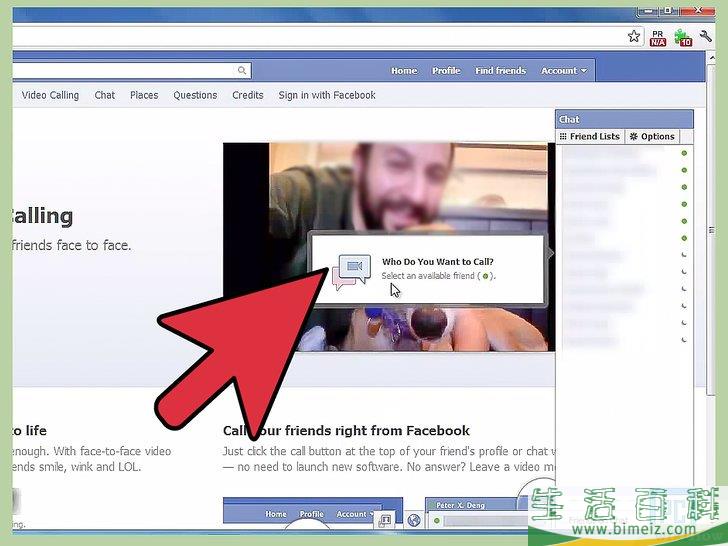Click Home in the bottom sample screenshot
728x546 pixels.
(x=276, y=514)
